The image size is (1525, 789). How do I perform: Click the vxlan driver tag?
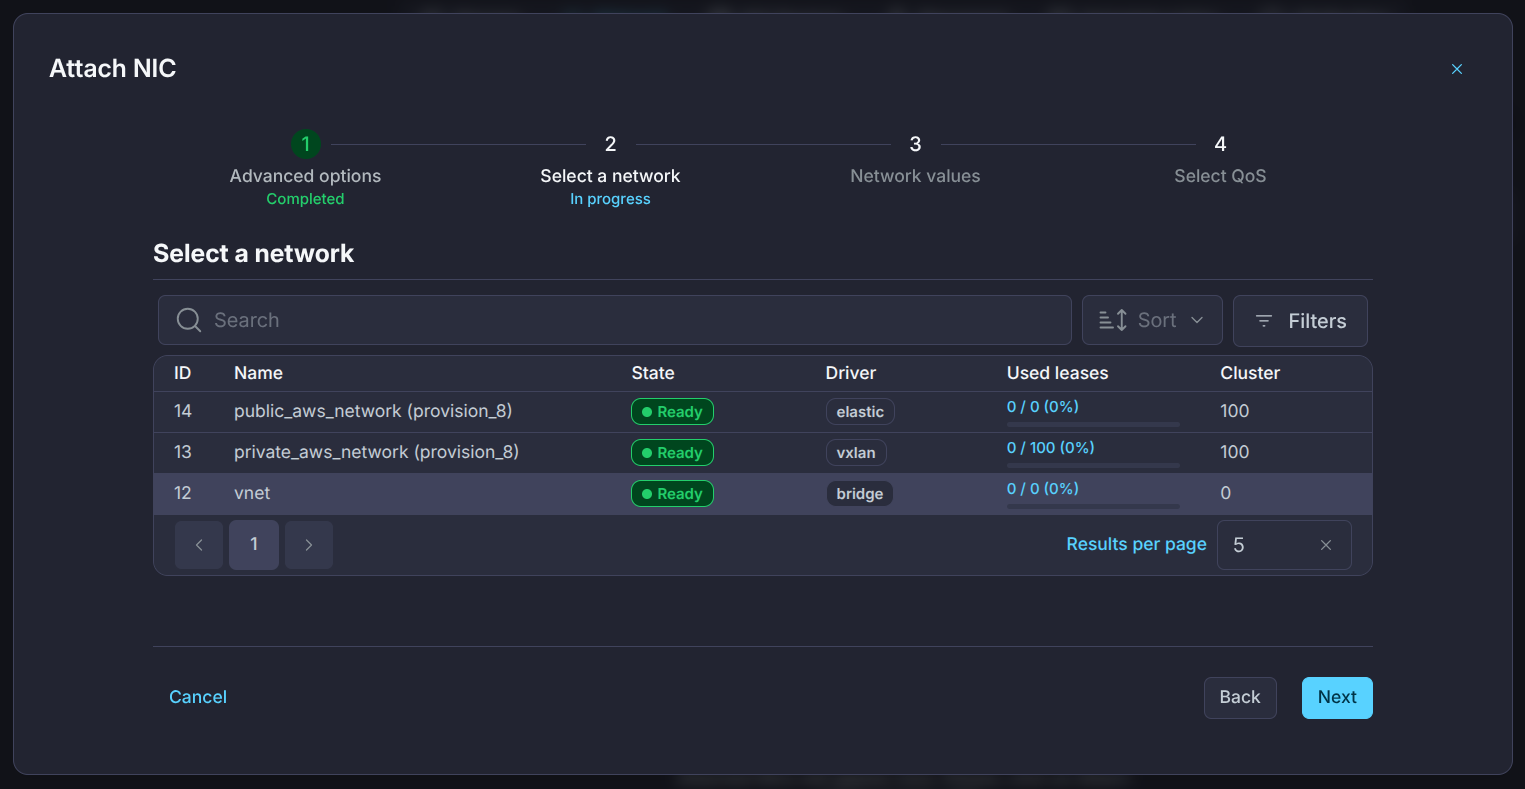coord(856,453)
